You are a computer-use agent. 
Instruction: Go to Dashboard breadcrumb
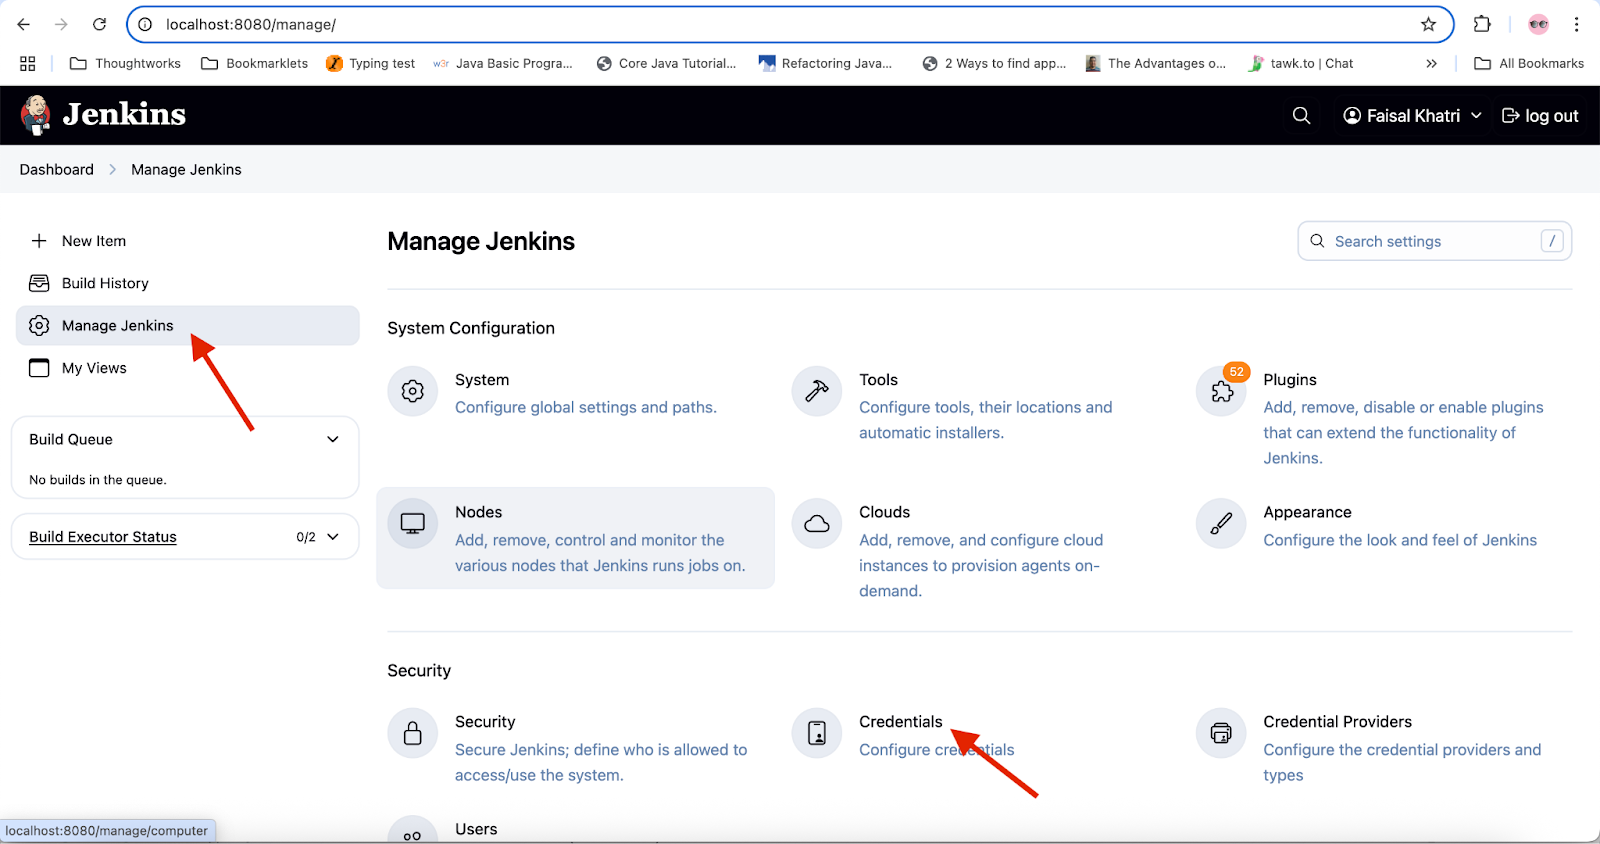[57, 170]
